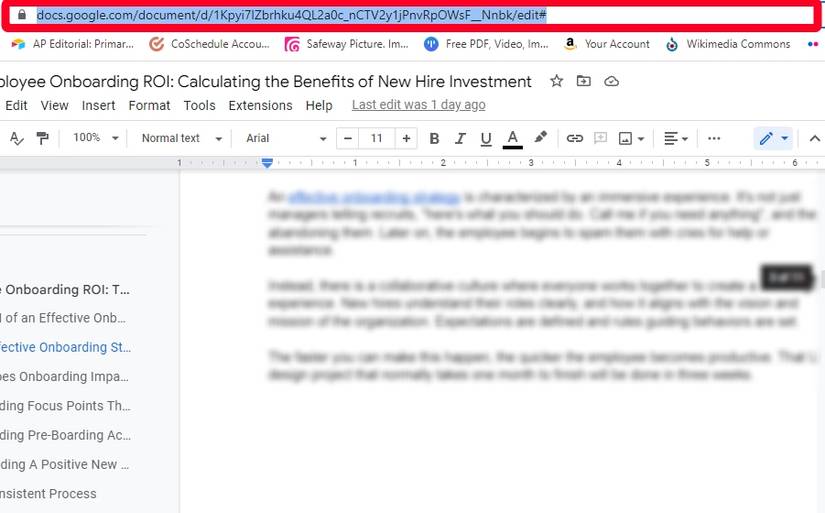Open the Format menu

(149, 106)
